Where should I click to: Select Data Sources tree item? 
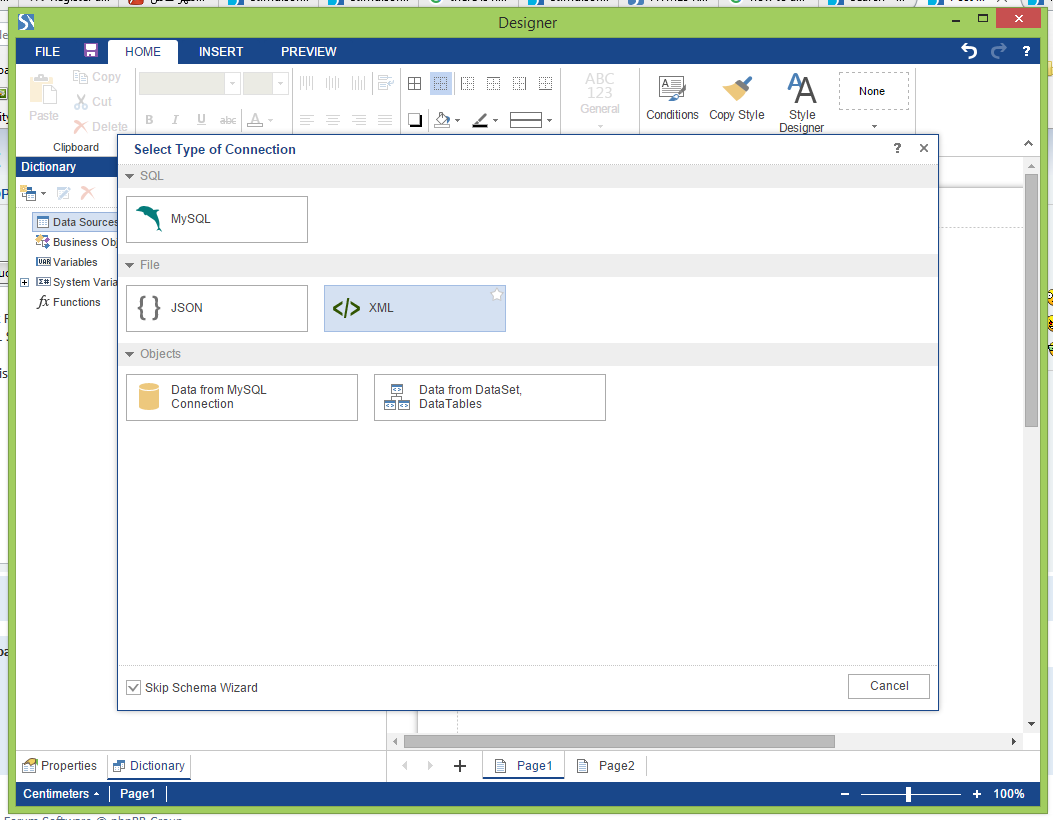[77, 222]
